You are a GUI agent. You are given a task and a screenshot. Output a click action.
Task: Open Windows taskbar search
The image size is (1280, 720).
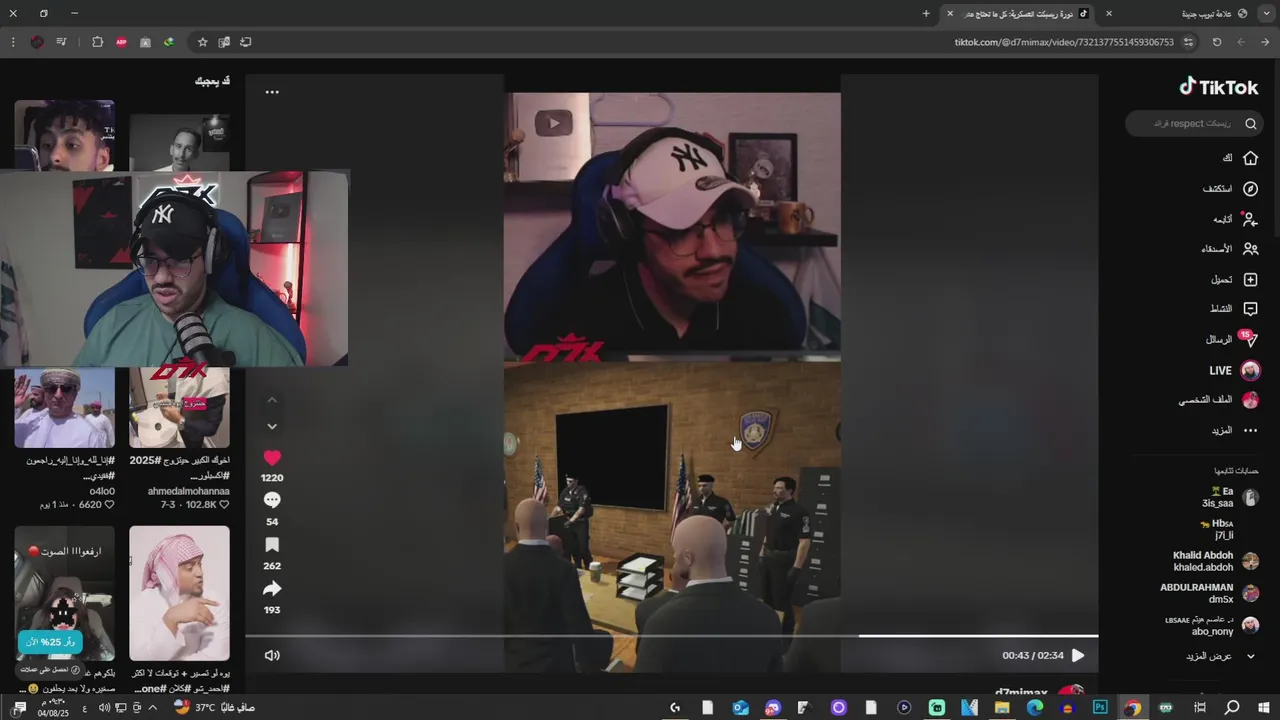click(x=1232, y=707)
